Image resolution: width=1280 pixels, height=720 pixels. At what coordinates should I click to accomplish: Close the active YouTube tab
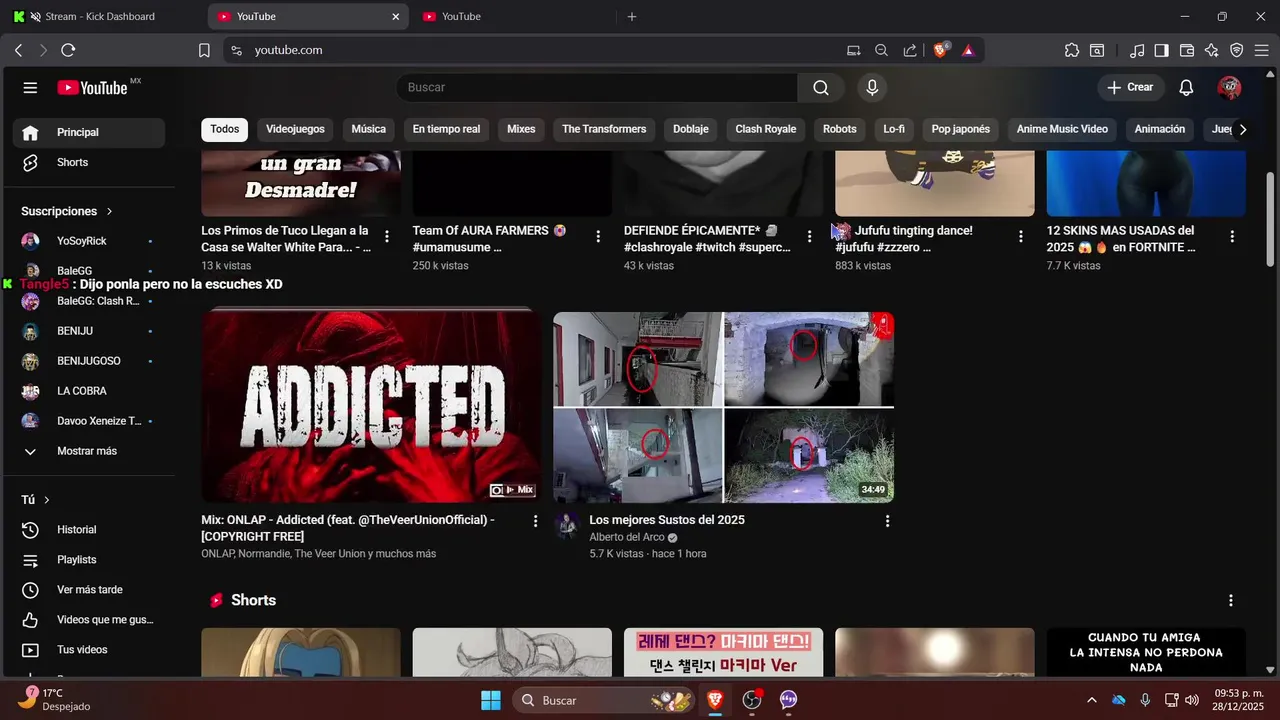tap(396, 16)
